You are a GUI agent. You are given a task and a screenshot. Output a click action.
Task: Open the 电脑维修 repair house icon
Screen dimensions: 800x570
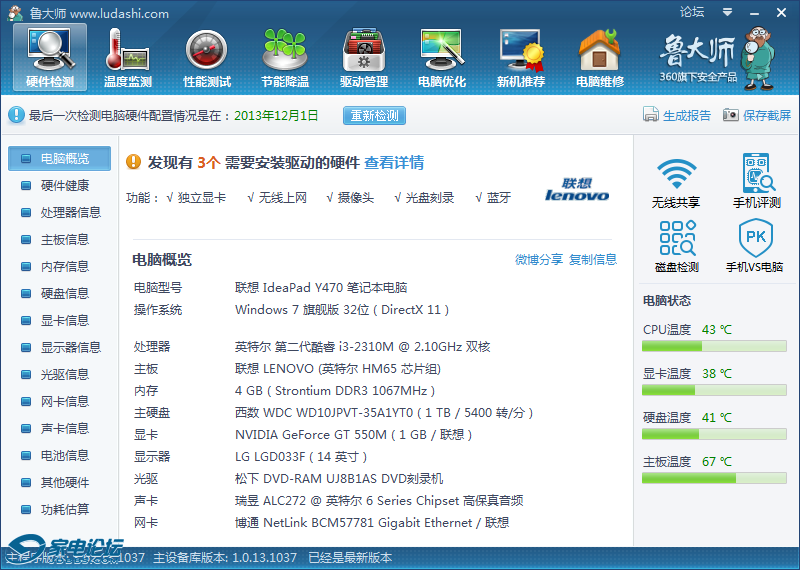[x=599, y=57]
